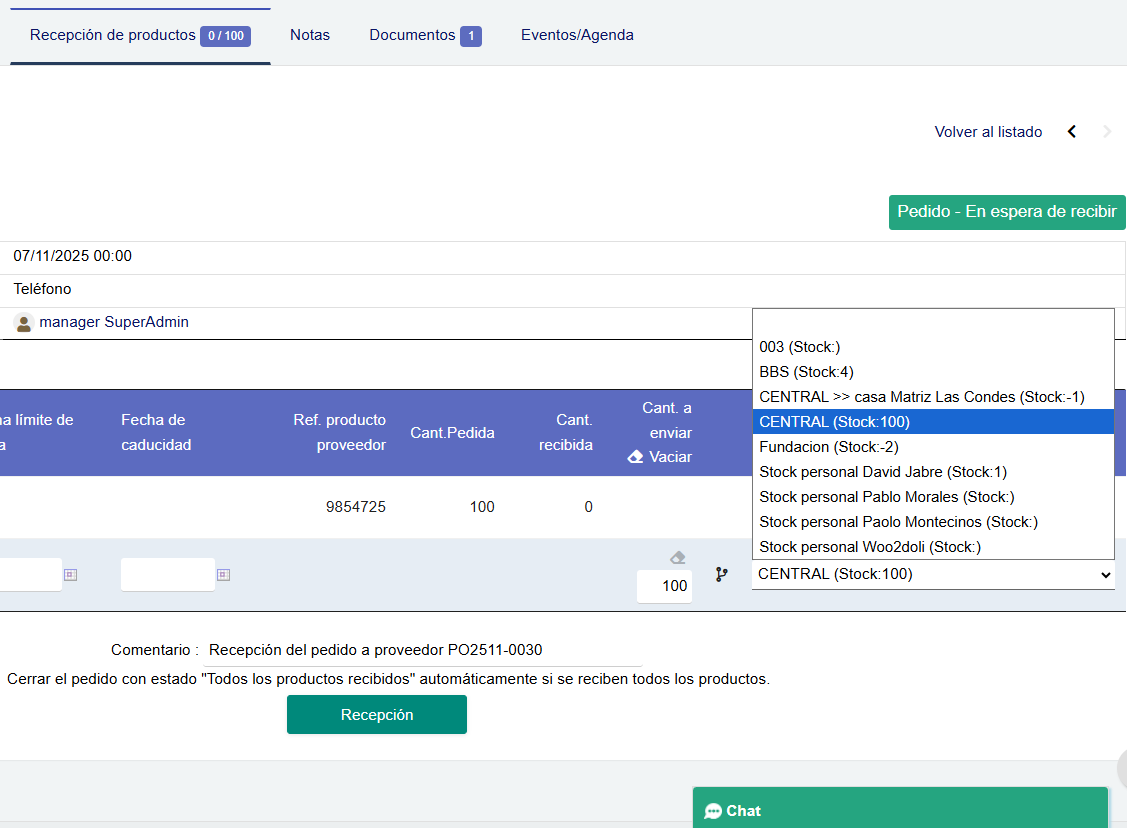This screenshot has height=828, width=1127.
Task: Switch to the Notas tab
Action: click(310, 35)
